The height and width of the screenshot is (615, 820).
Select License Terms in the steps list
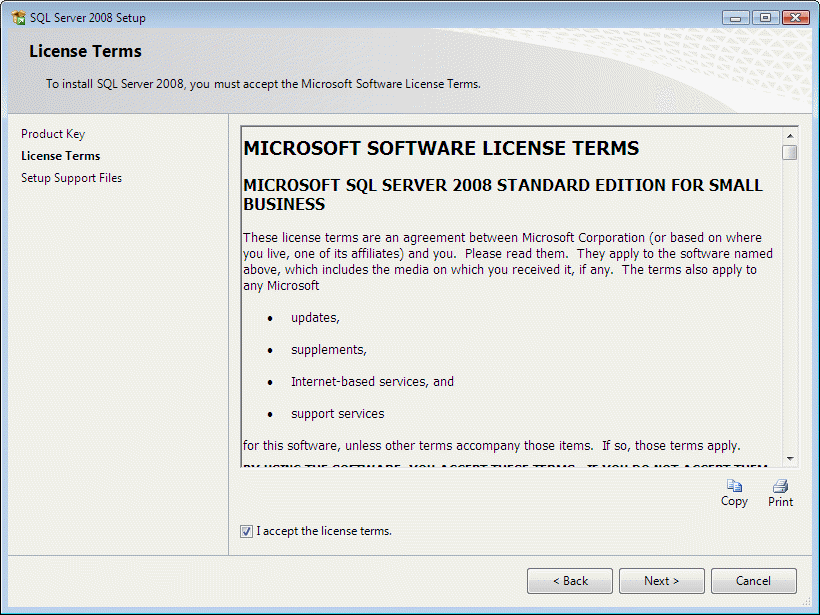tap(61, 156)
